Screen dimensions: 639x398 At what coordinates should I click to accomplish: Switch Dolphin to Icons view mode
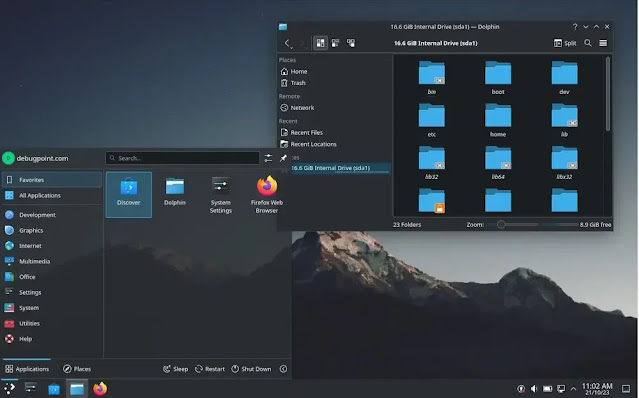(x=320, y=43)
